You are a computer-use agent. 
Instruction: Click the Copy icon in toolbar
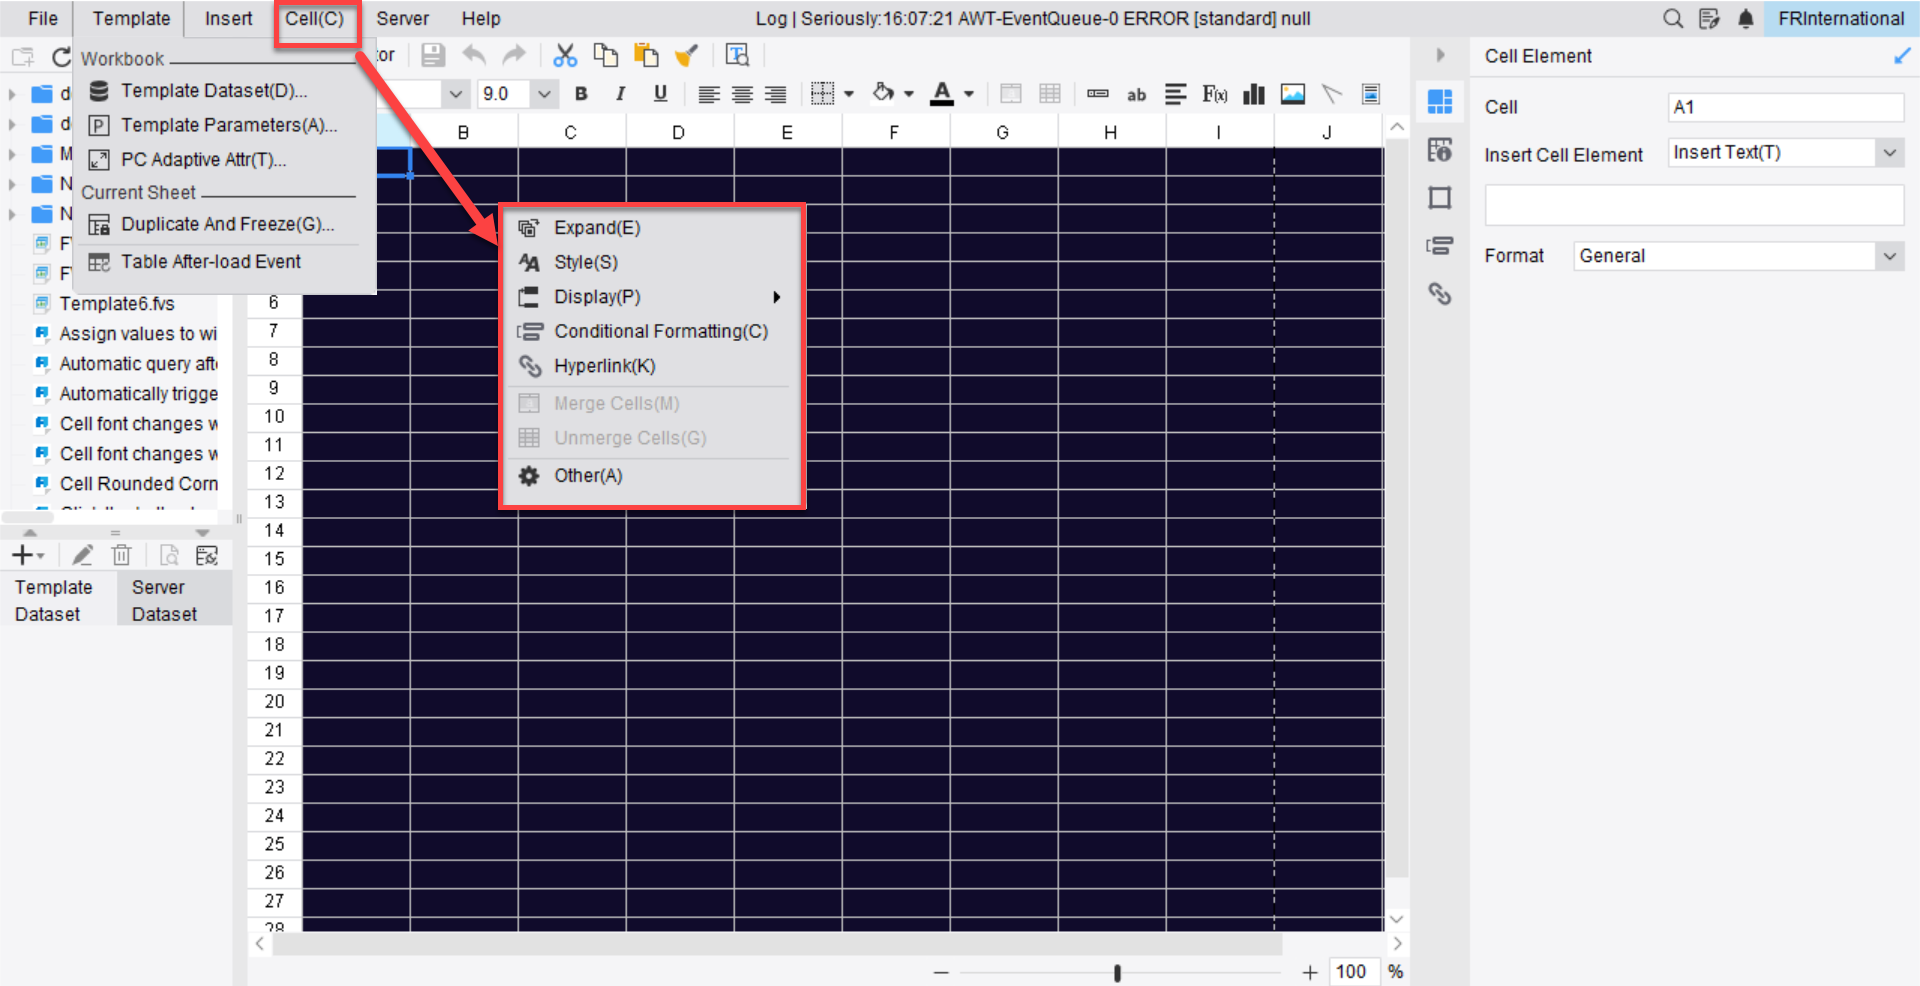605,55
